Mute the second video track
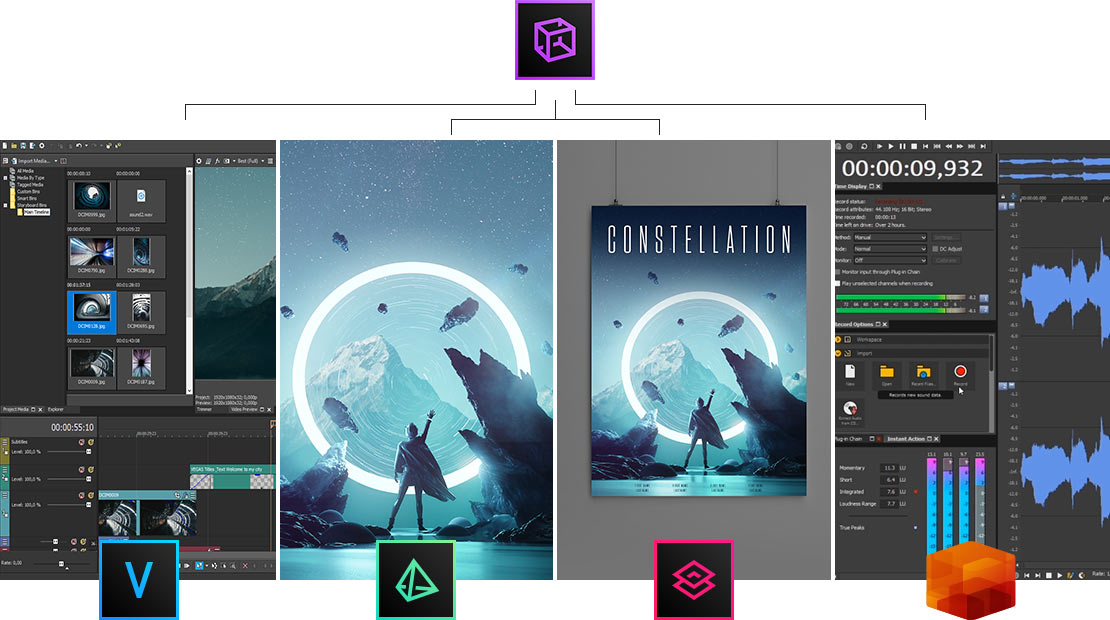The height and width of the screenshot is (620, 1110). pos(81,469)
